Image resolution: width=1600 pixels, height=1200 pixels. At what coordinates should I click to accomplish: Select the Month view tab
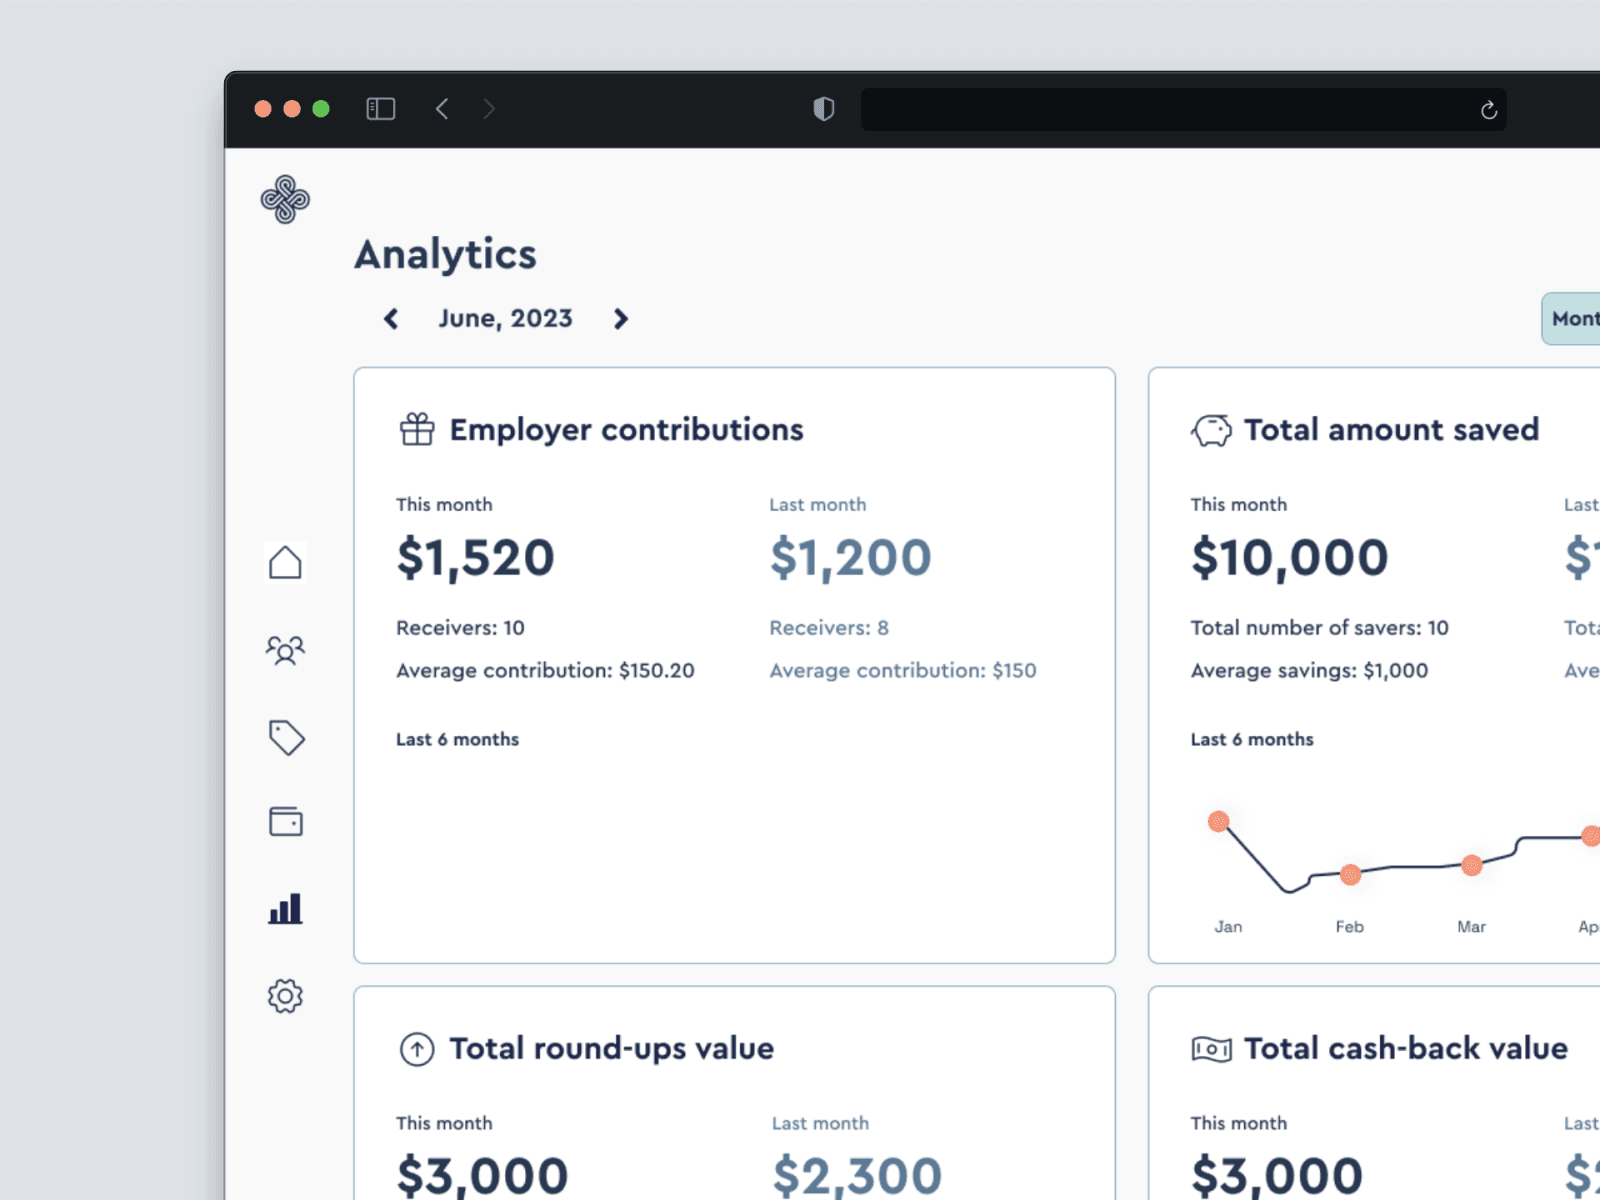click(x=1572, y=319)
